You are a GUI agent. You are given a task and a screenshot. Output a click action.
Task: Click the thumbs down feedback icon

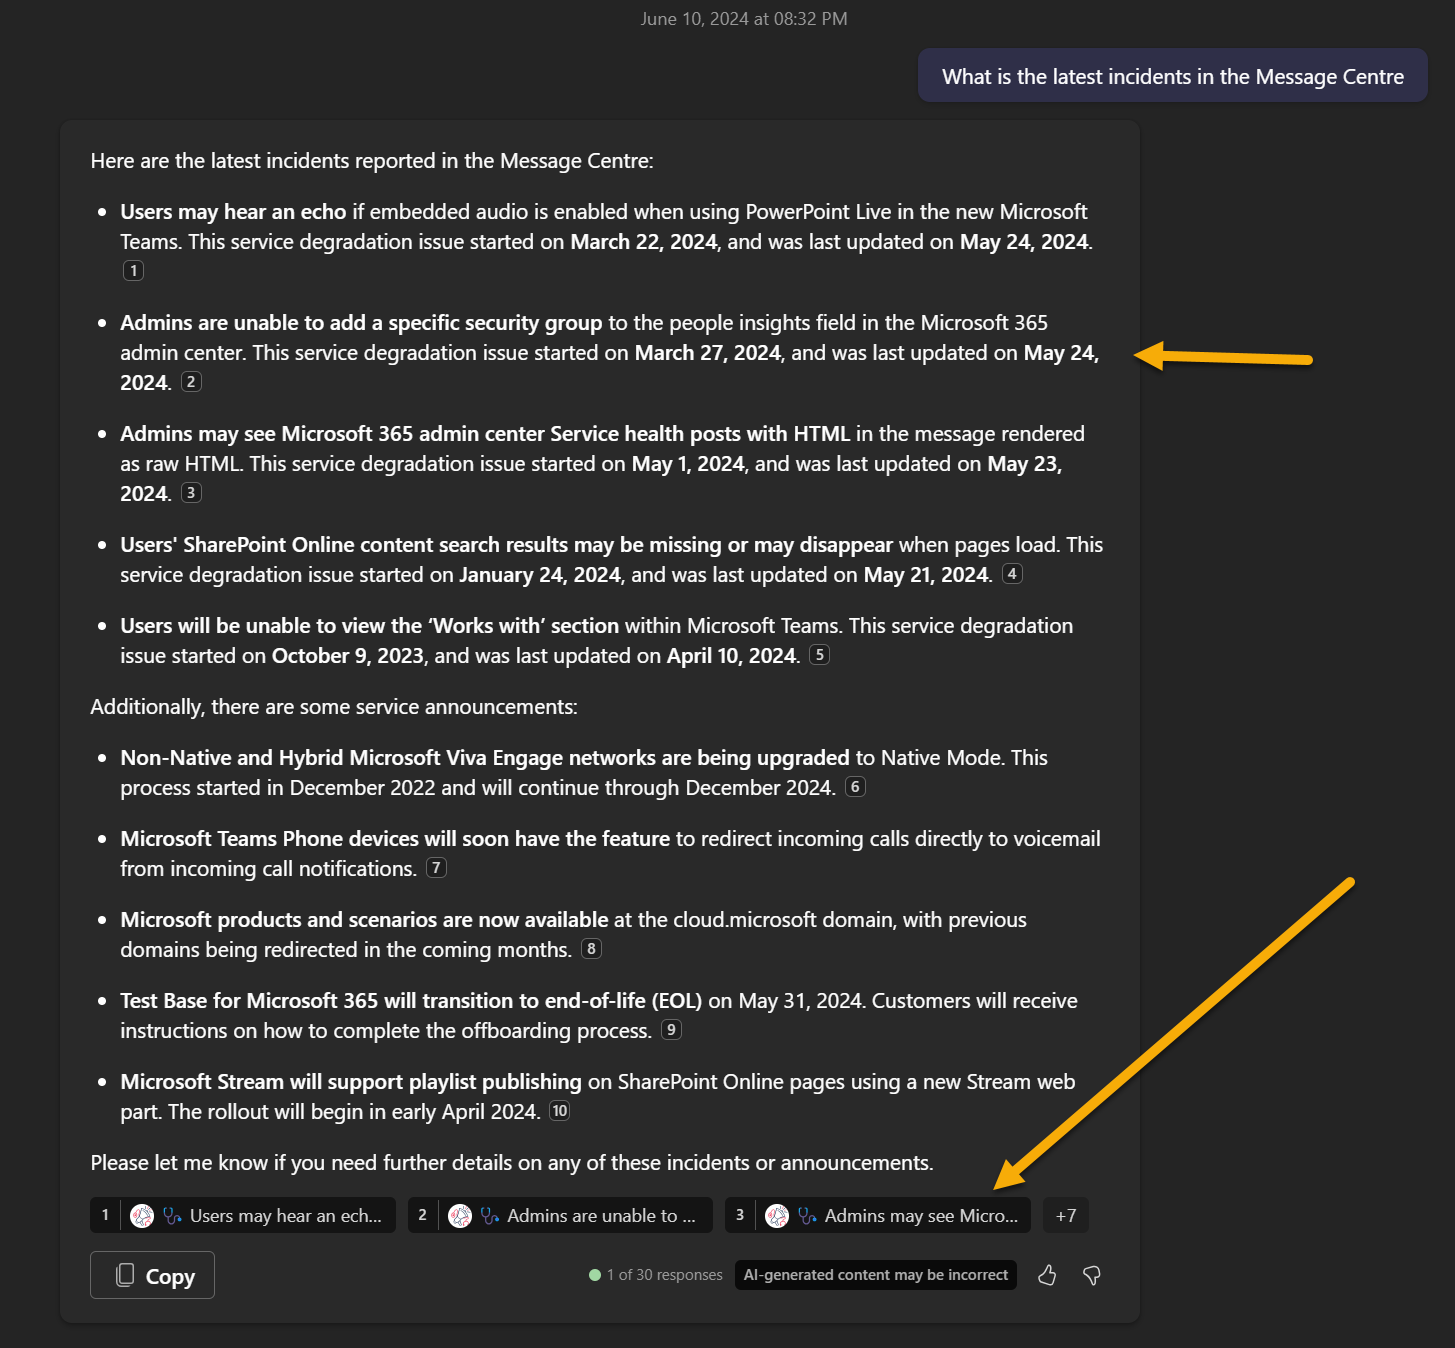pyautogui.click(x=1092, y=1275)
